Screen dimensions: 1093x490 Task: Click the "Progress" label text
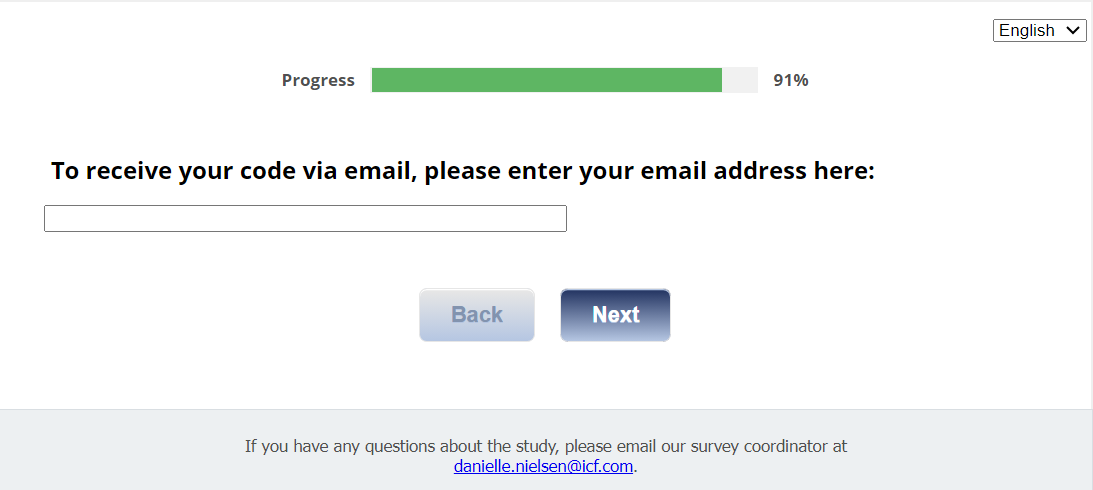click(x=318, y=81)
